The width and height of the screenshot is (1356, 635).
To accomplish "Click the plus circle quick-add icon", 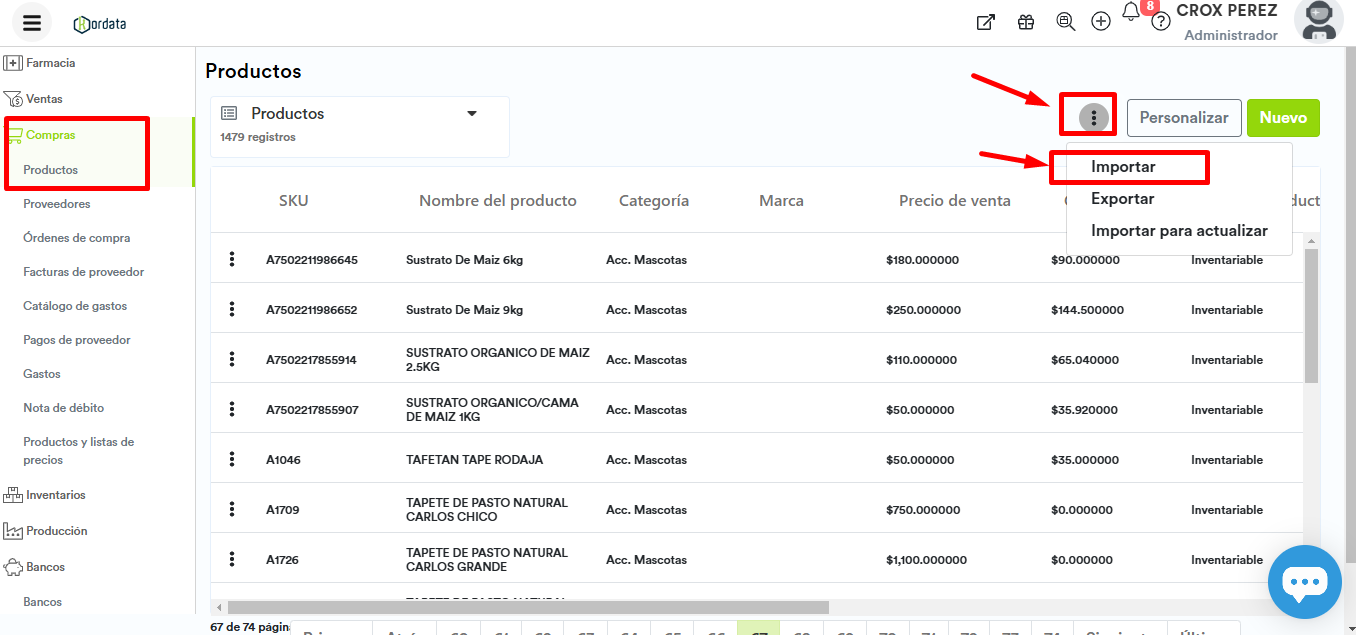I will [1101, 22].
